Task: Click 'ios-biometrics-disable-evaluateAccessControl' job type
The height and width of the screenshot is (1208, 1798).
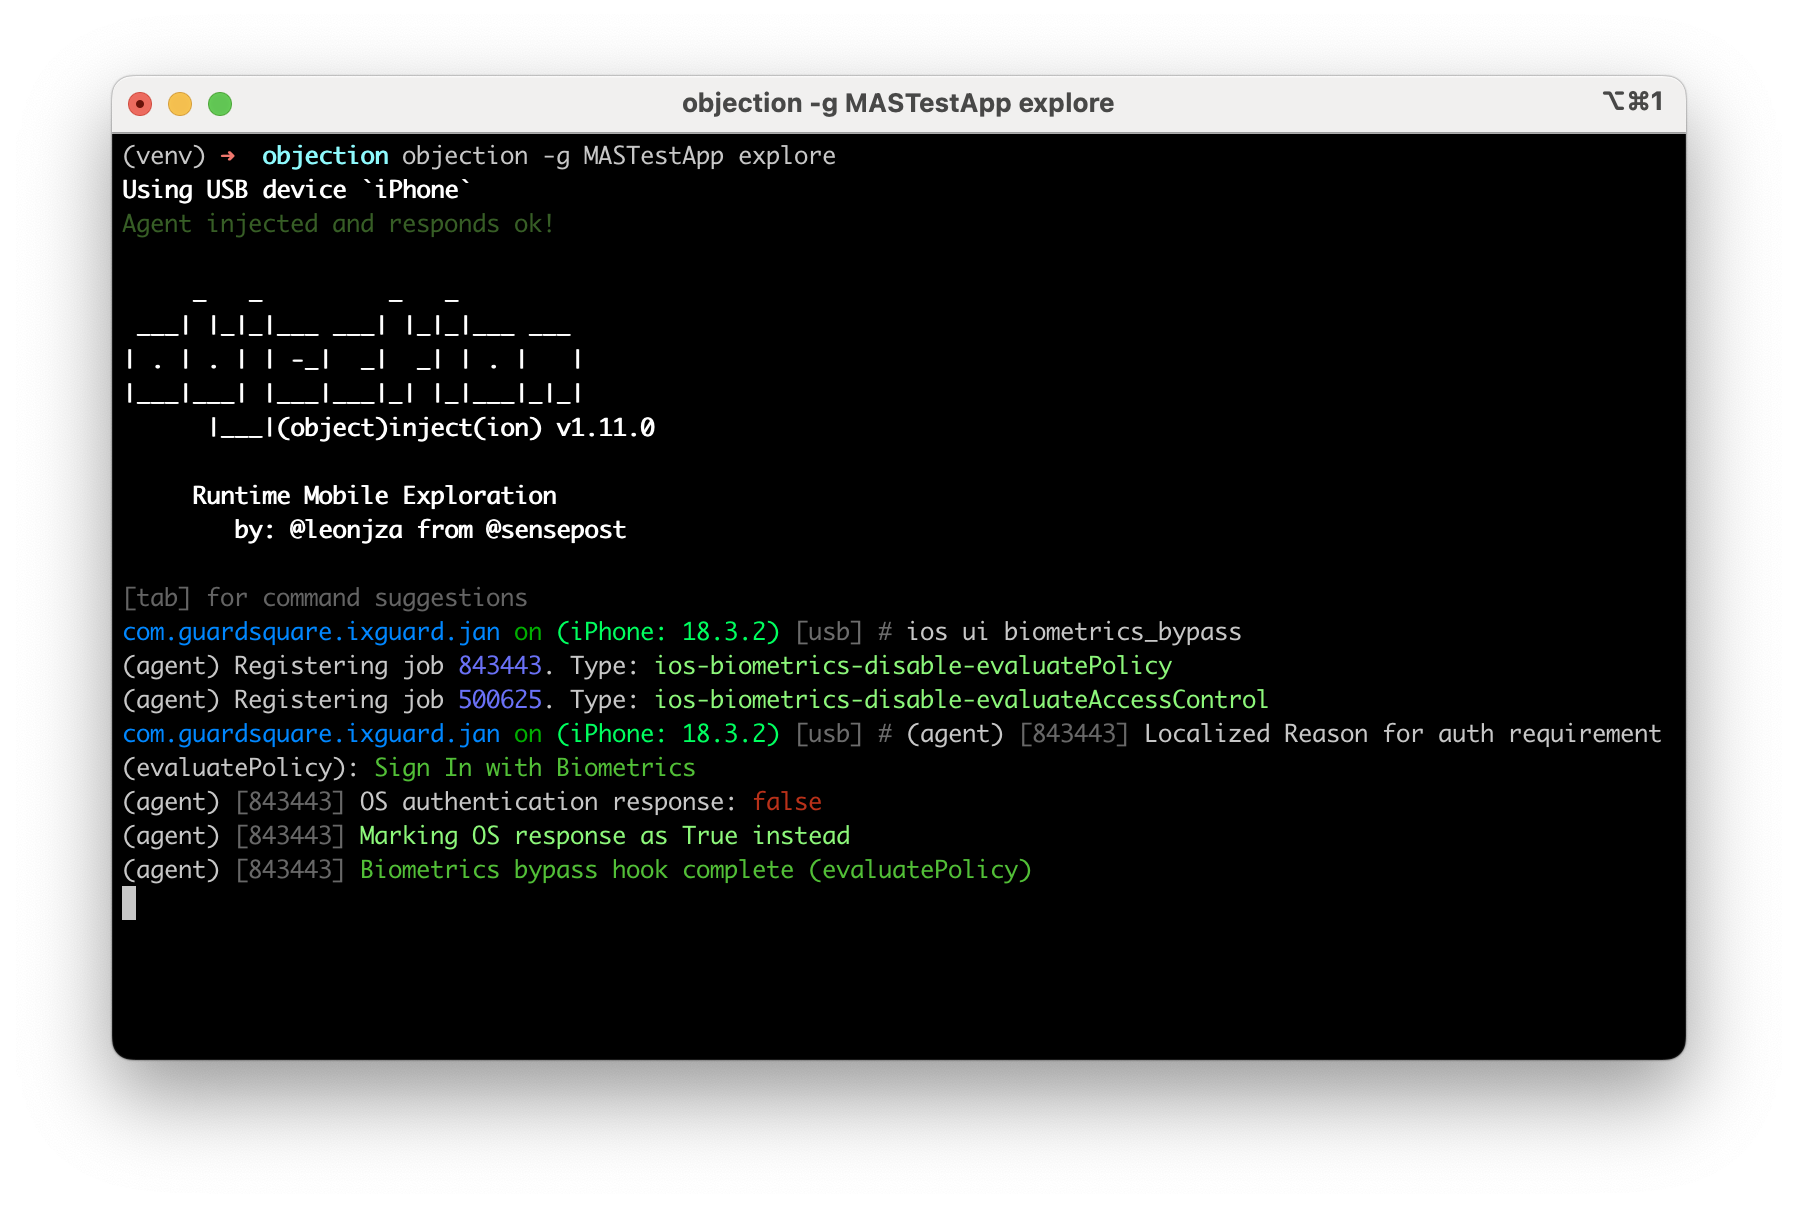Action: click(960, 700)
